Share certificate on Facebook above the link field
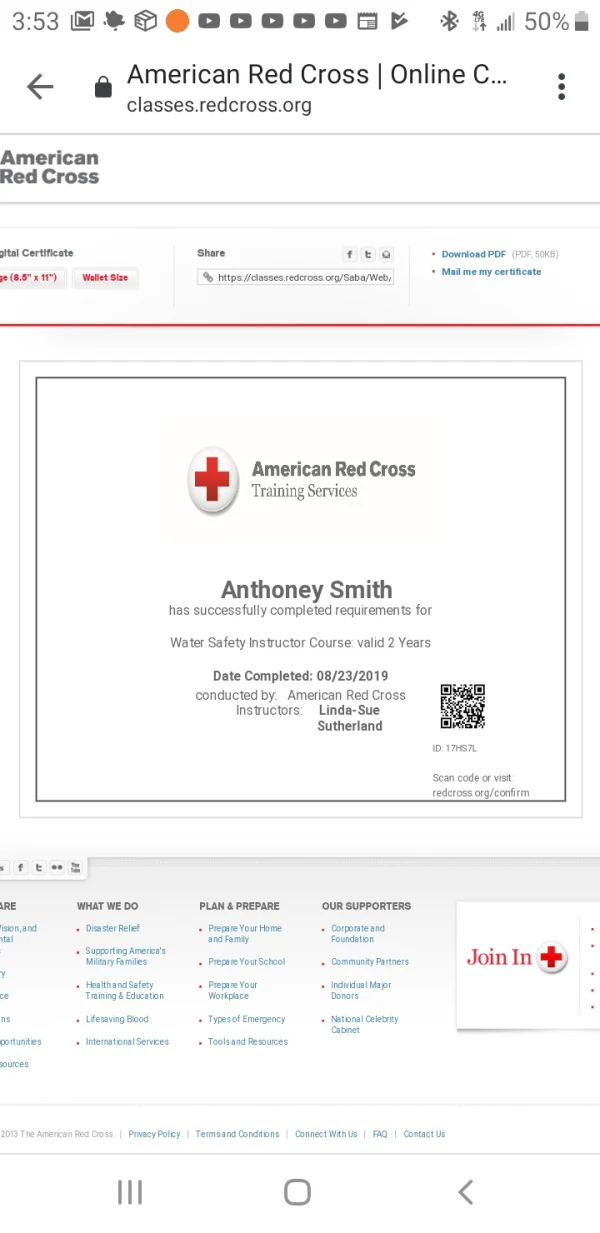This screenshot has height=1233, width=600. point(350,255)
